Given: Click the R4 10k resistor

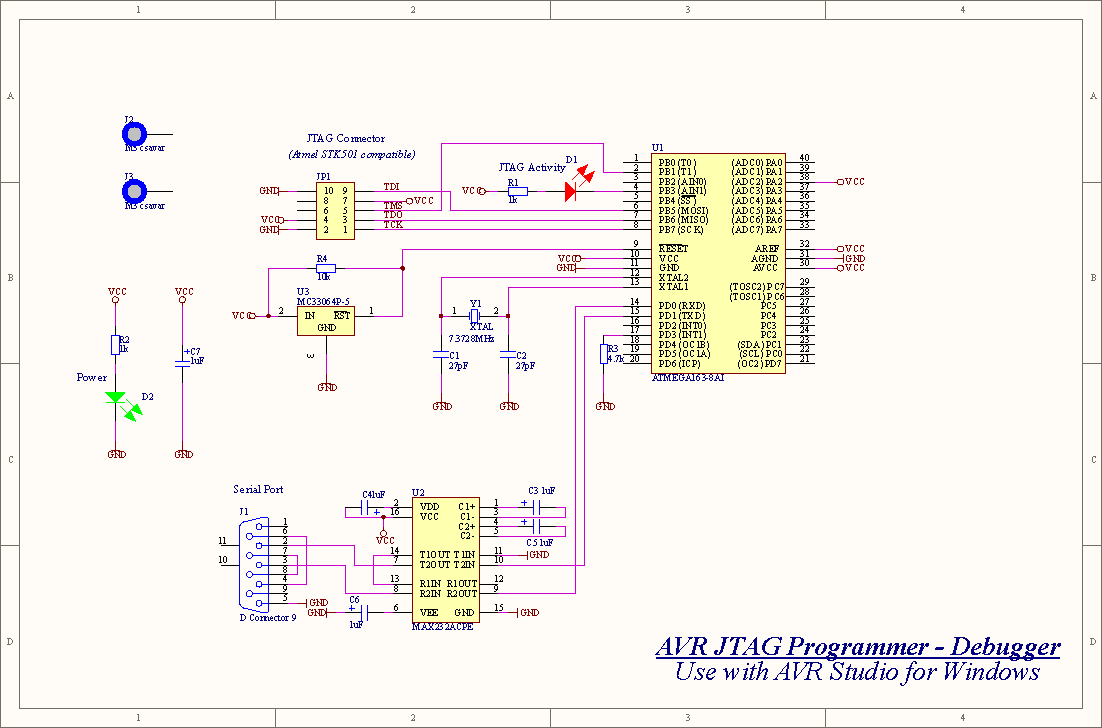Looking at the screenshot, I should pyautogui.click(x=324, y=268).
